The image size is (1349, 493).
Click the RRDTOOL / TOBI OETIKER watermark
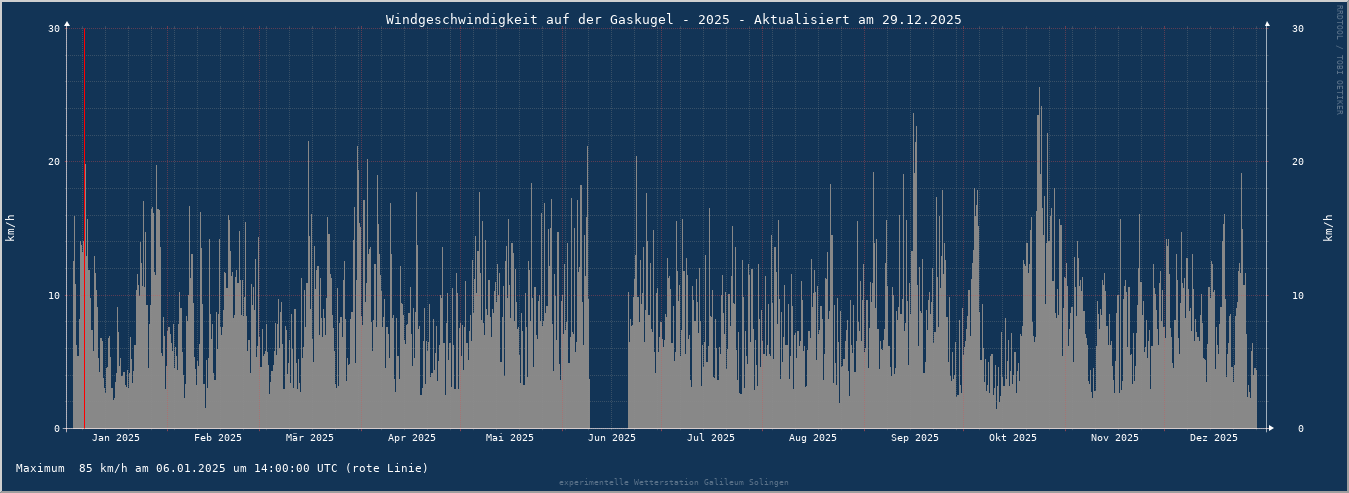pyautogui.click(x=1339, y=60)
